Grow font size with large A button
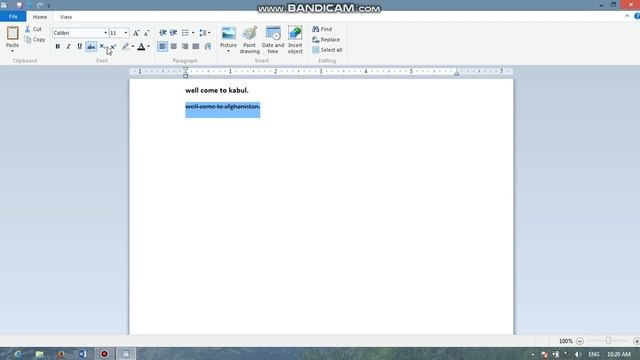This screenshot has height=360, width=640. 136,33
